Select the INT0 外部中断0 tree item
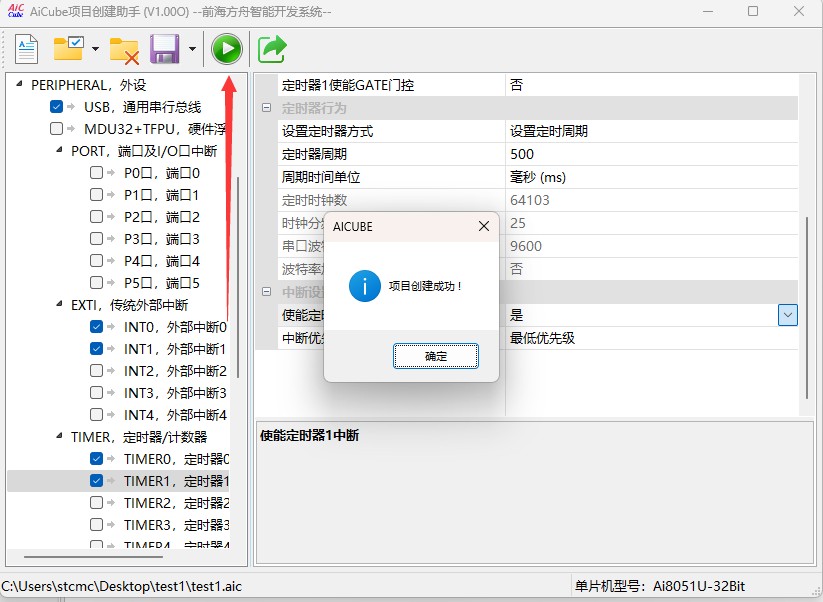823x602 pixels. pyautogui.click(x=175, y=327)
